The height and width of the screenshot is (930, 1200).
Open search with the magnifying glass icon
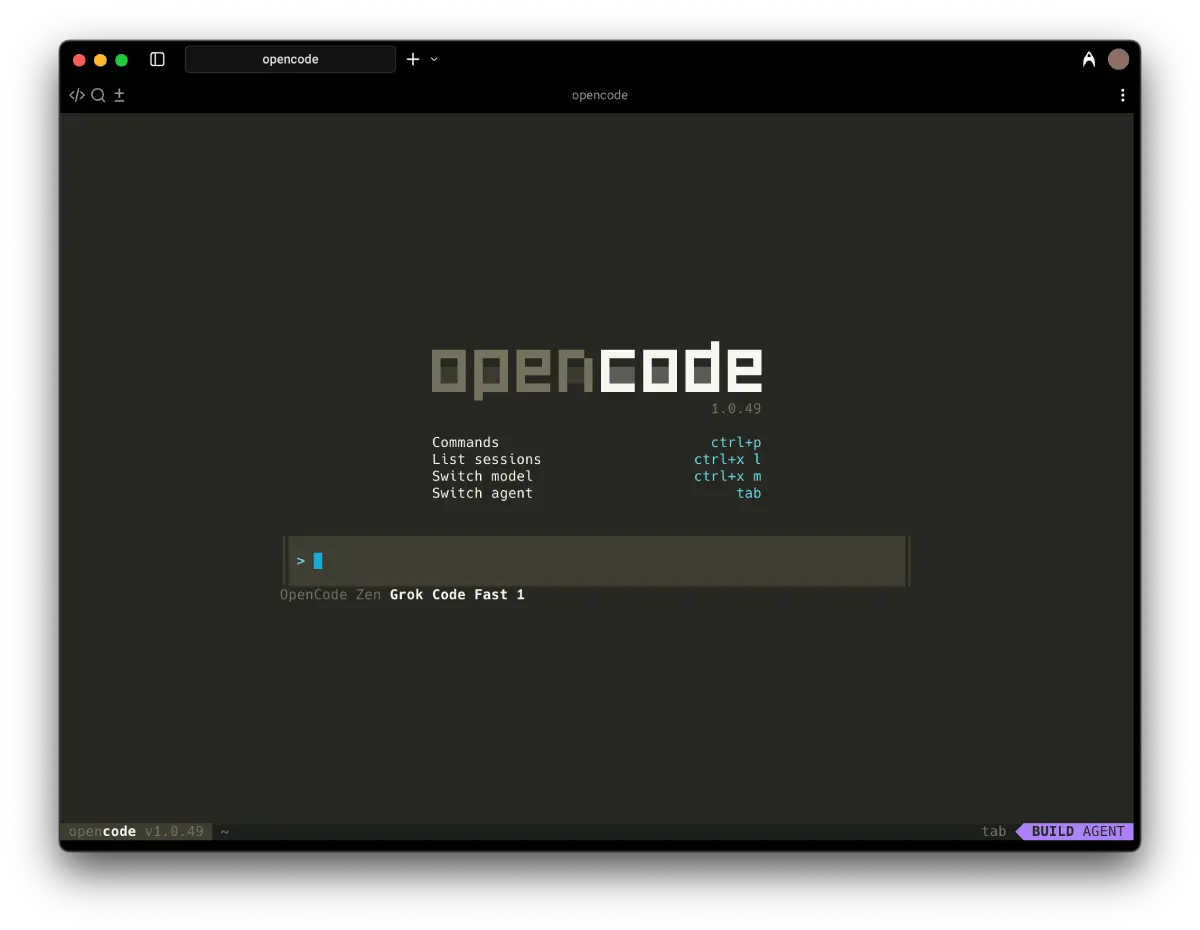(x=98, y=95)
